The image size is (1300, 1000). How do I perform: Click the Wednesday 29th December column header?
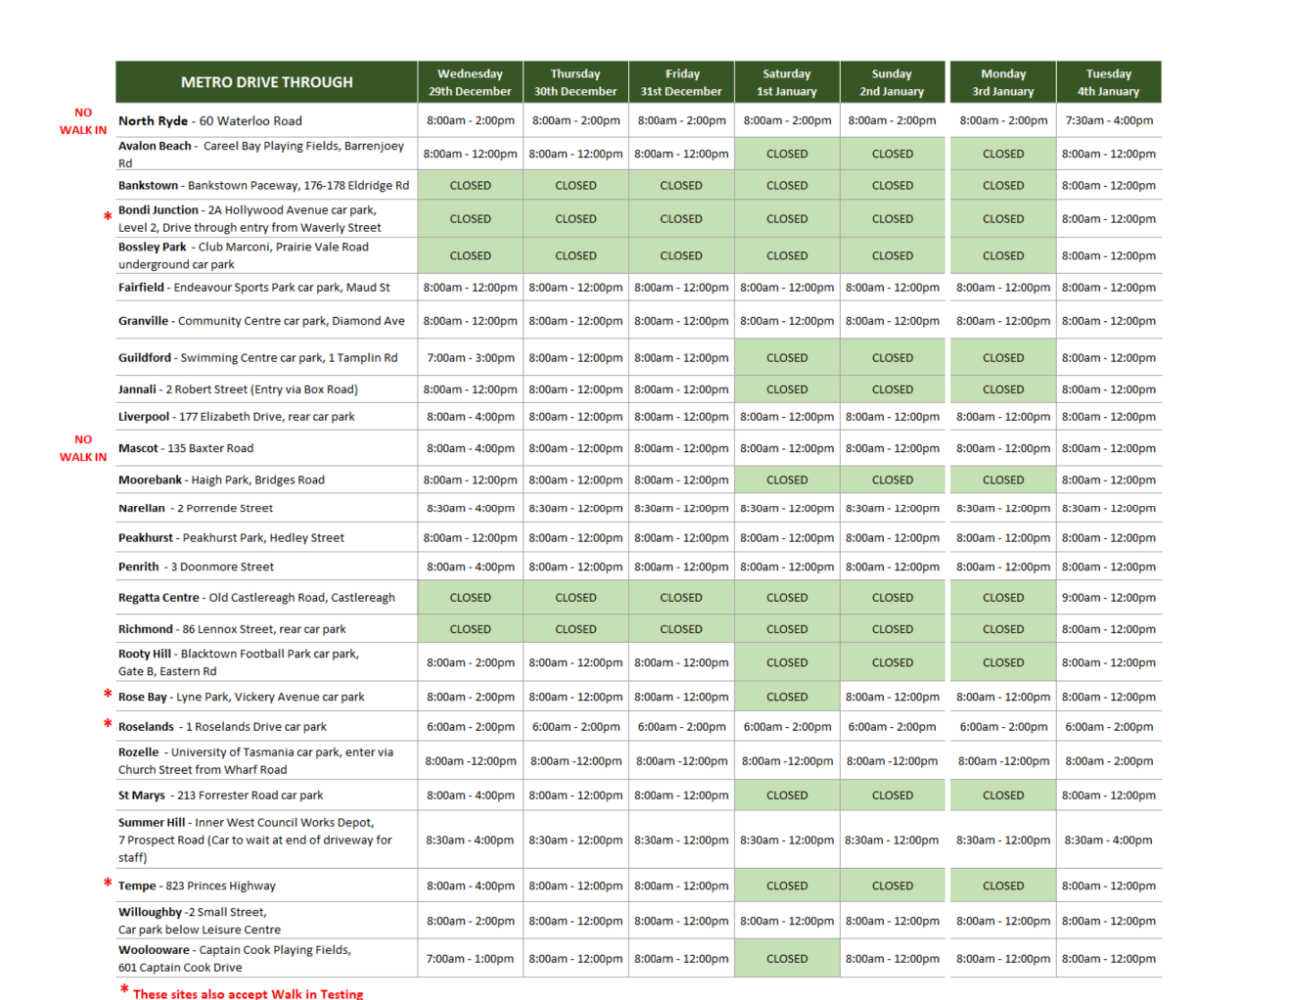(x=469, y=82)
